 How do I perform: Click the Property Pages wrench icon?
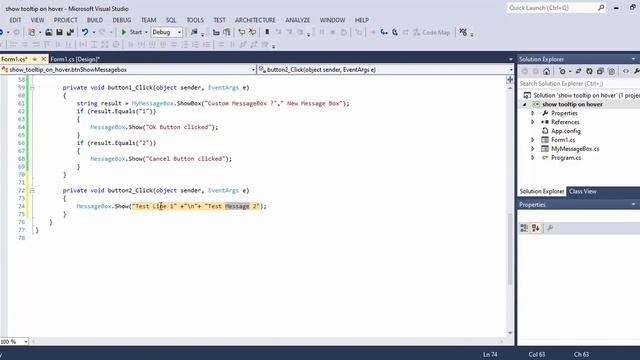click(550, 228)
